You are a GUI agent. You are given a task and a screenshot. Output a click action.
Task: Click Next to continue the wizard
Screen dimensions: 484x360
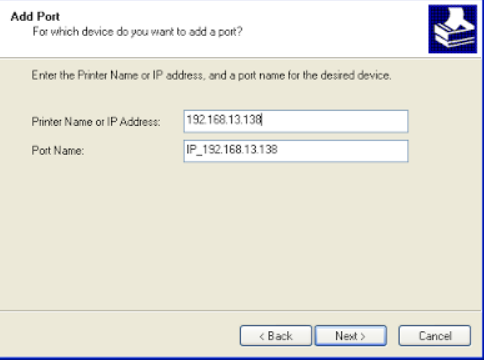point(351,336)
